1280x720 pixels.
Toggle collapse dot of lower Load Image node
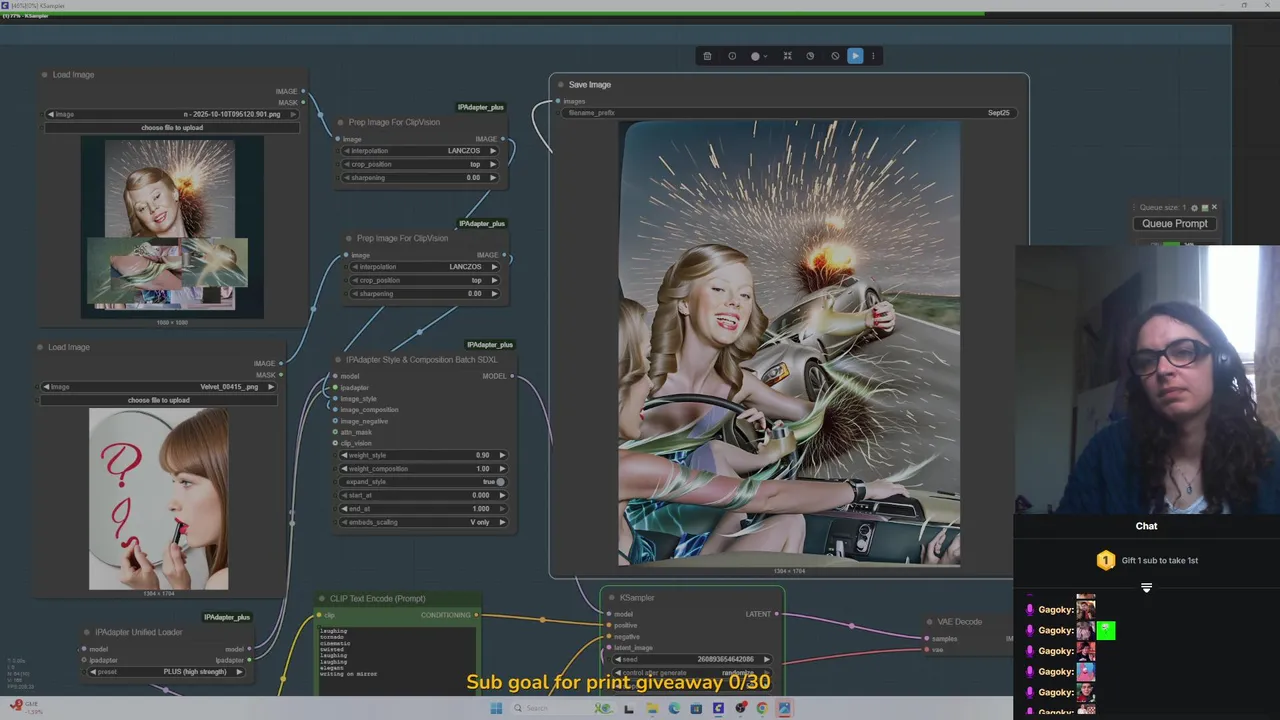click(41, 347)
